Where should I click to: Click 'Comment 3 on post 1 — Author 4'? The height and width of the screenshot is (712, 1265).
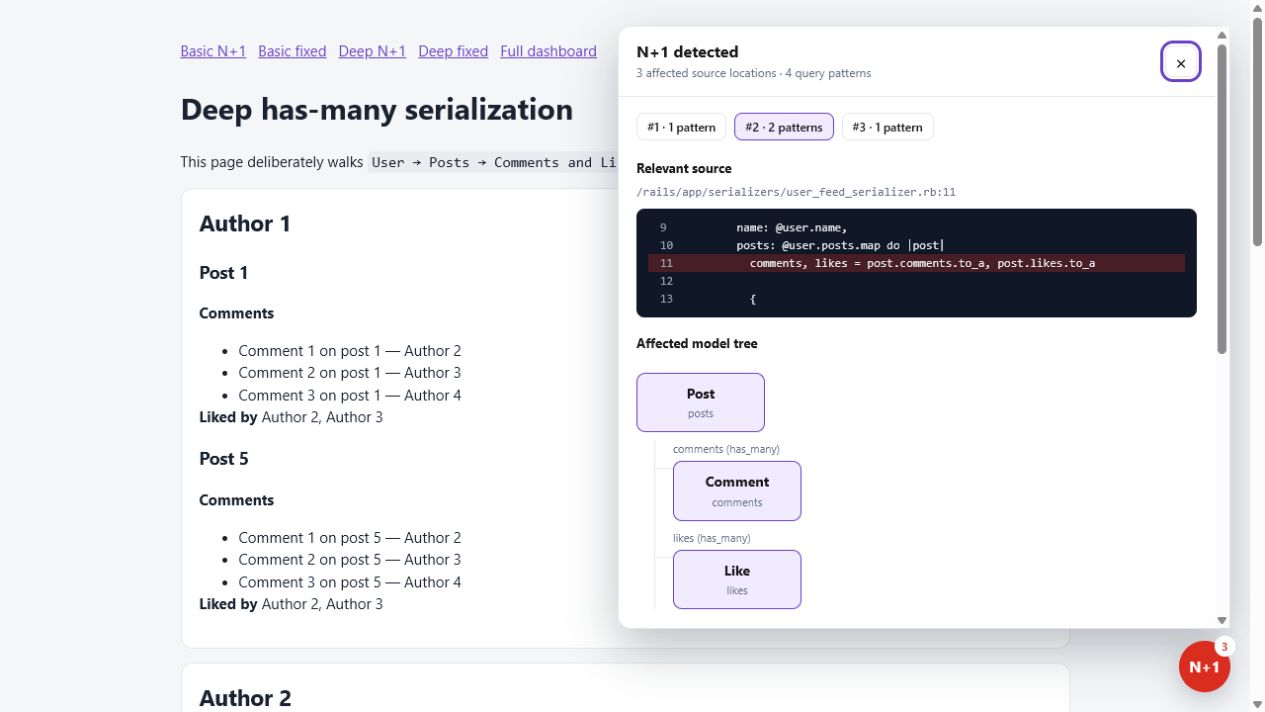(x=349, y=395)
